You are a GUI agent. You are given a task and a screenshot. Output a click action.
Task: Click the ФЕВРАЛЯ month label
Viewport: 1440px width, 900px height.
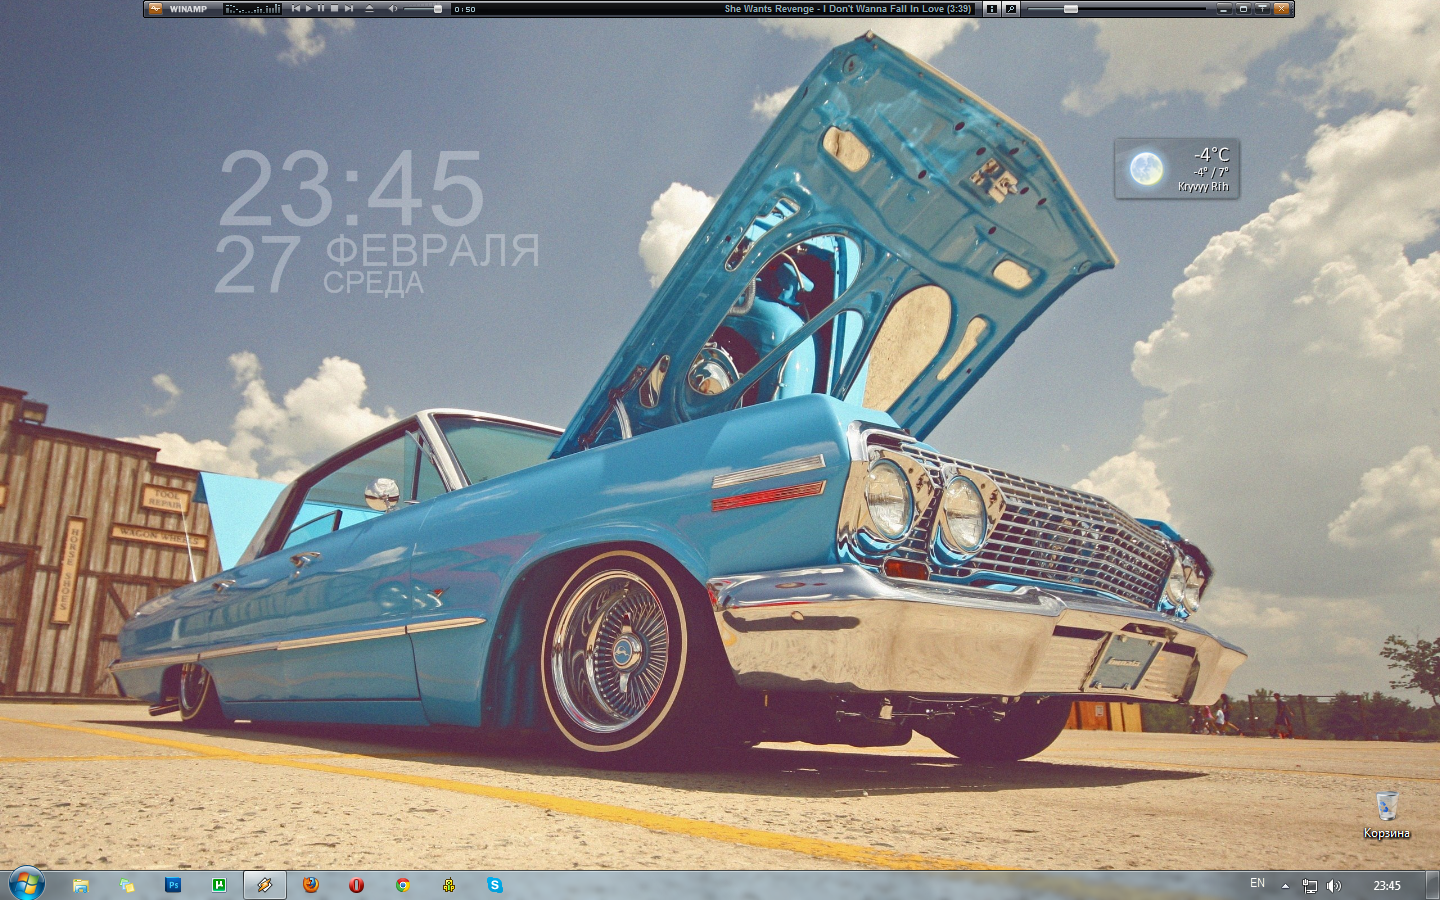[x=432, y=251]
